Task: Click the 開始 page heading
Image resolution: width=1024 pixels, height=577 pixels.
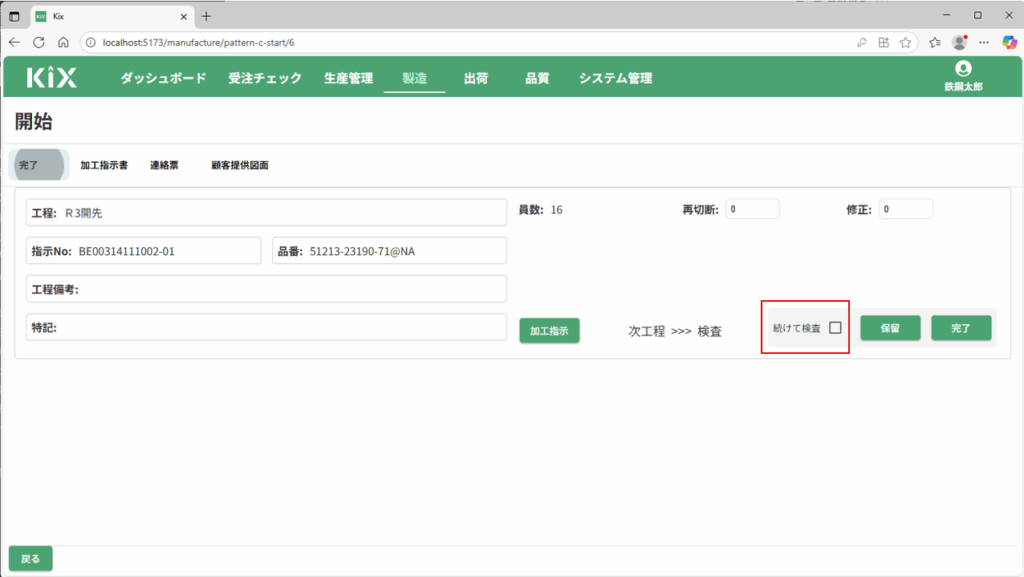Action: [x=33, y=121]
